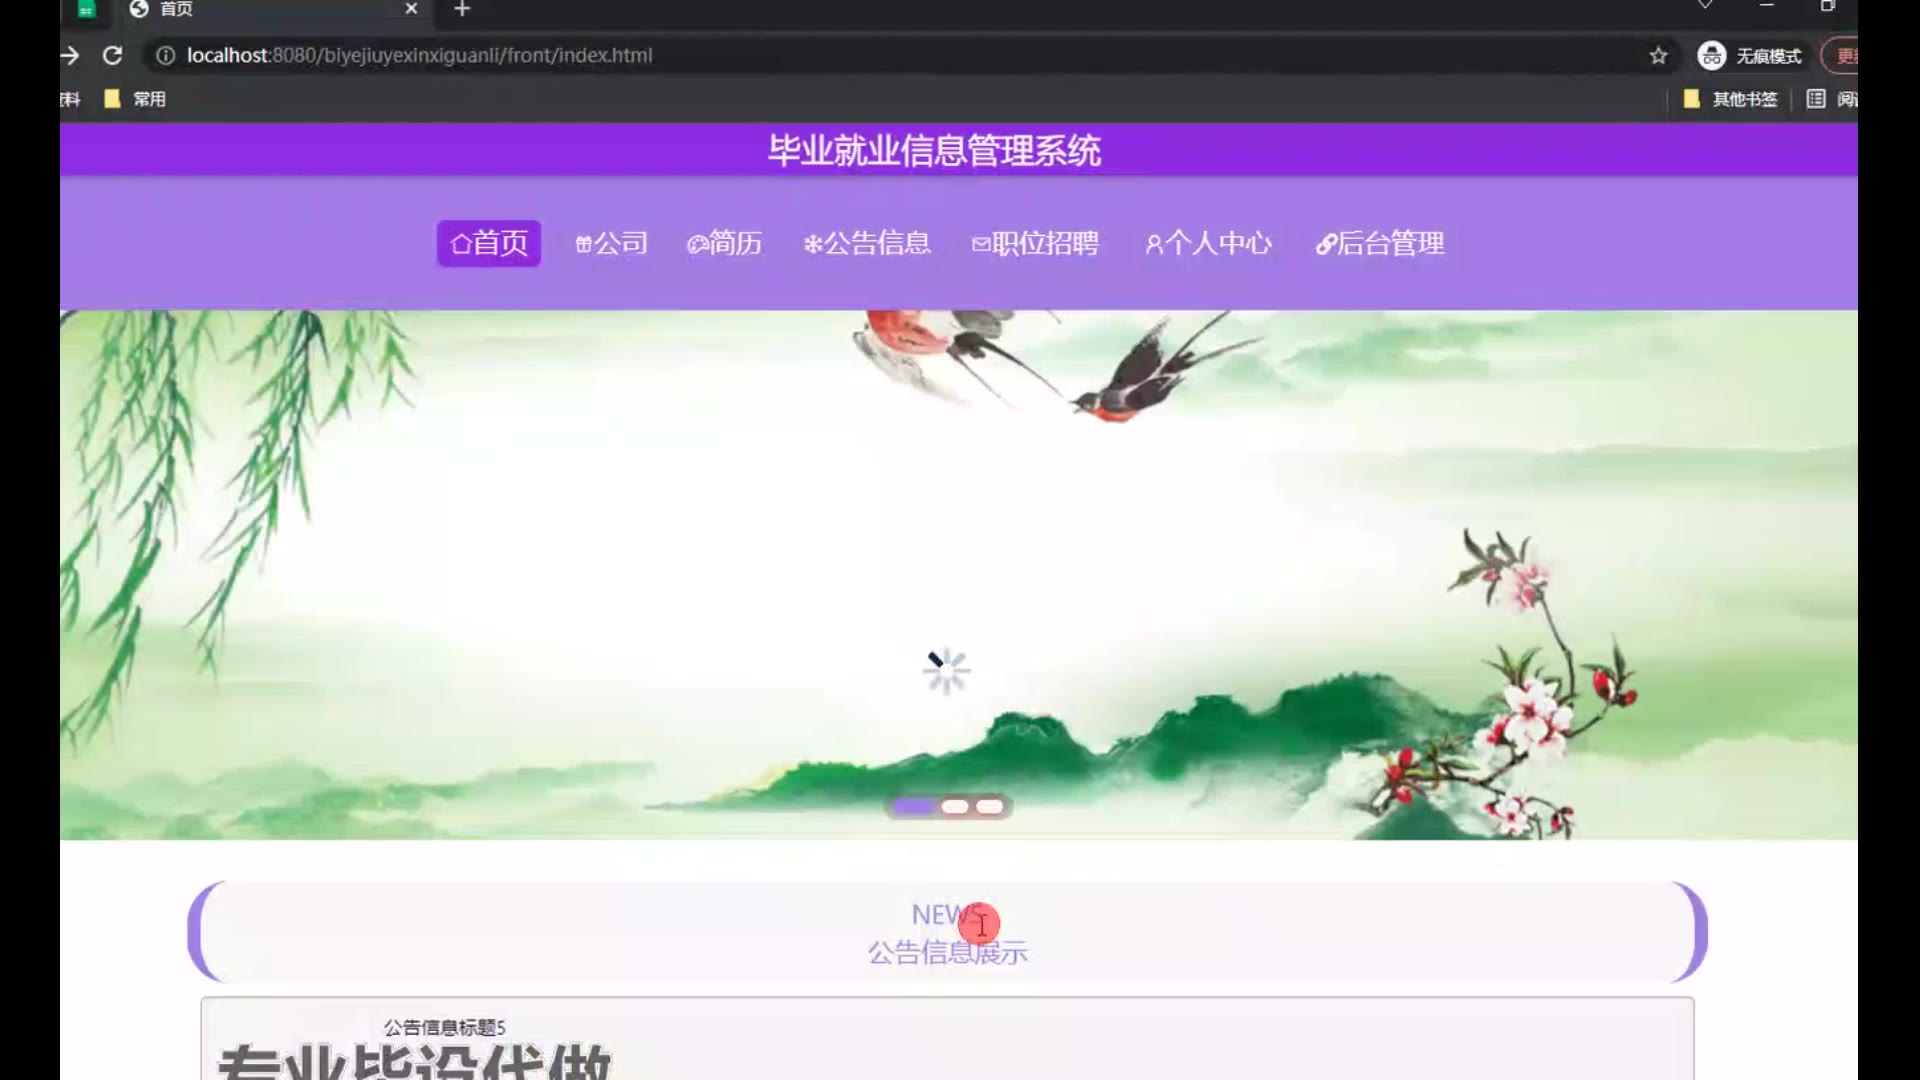Close the 首页 browser tab

pos(411,9)
